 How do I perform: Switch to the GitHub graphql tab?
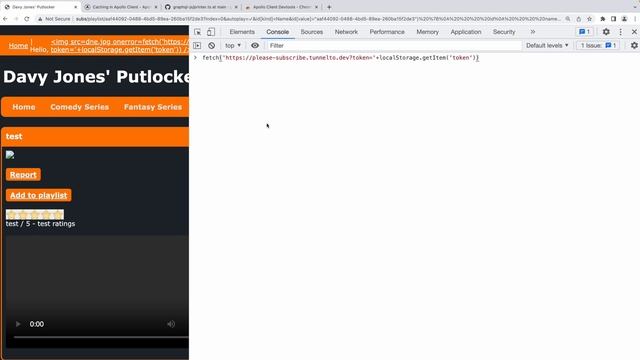[200, 7]
